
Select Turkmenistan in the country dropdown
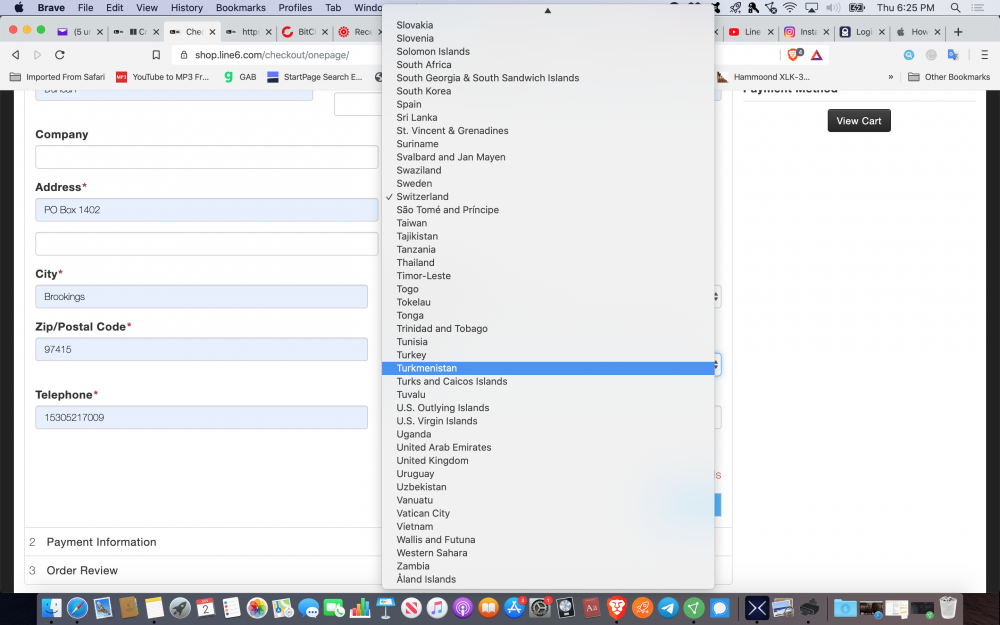[x=426, y=368]
